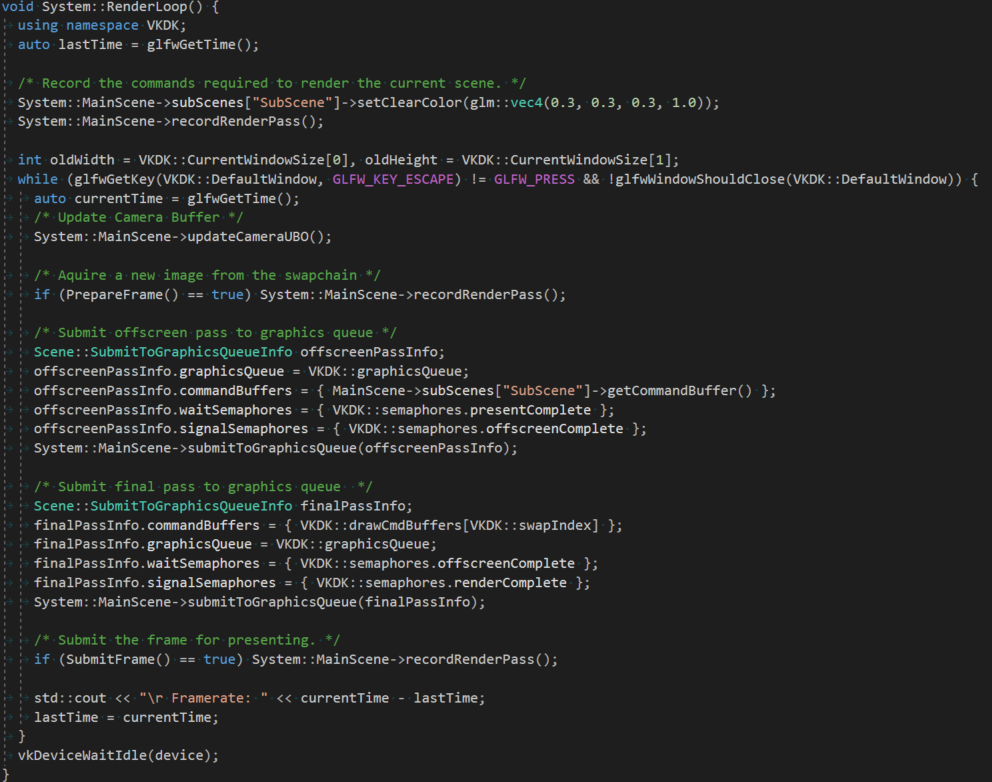Click 'finalPassInfo;' declaration line
This screenshot has width=992, height=782.
click(x=223, y=506)
